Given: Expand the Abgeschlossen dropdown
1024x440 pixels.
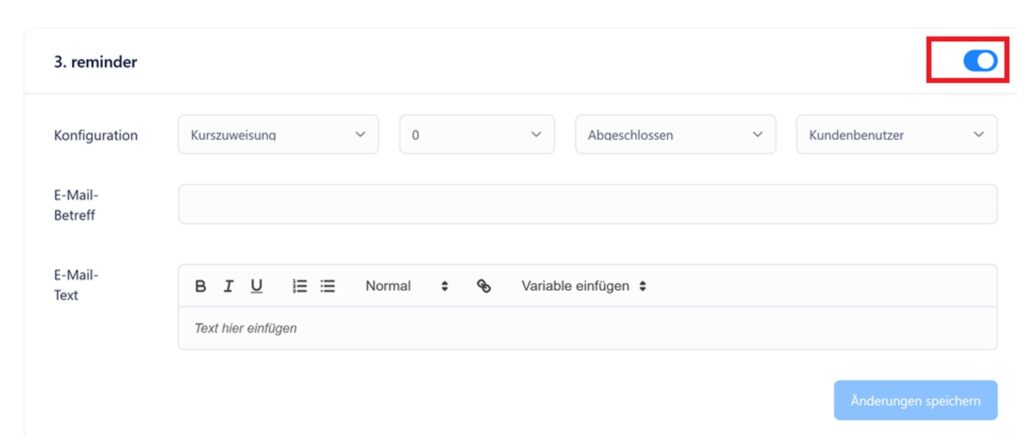Looking at the screenshot, I should [675, 134].
